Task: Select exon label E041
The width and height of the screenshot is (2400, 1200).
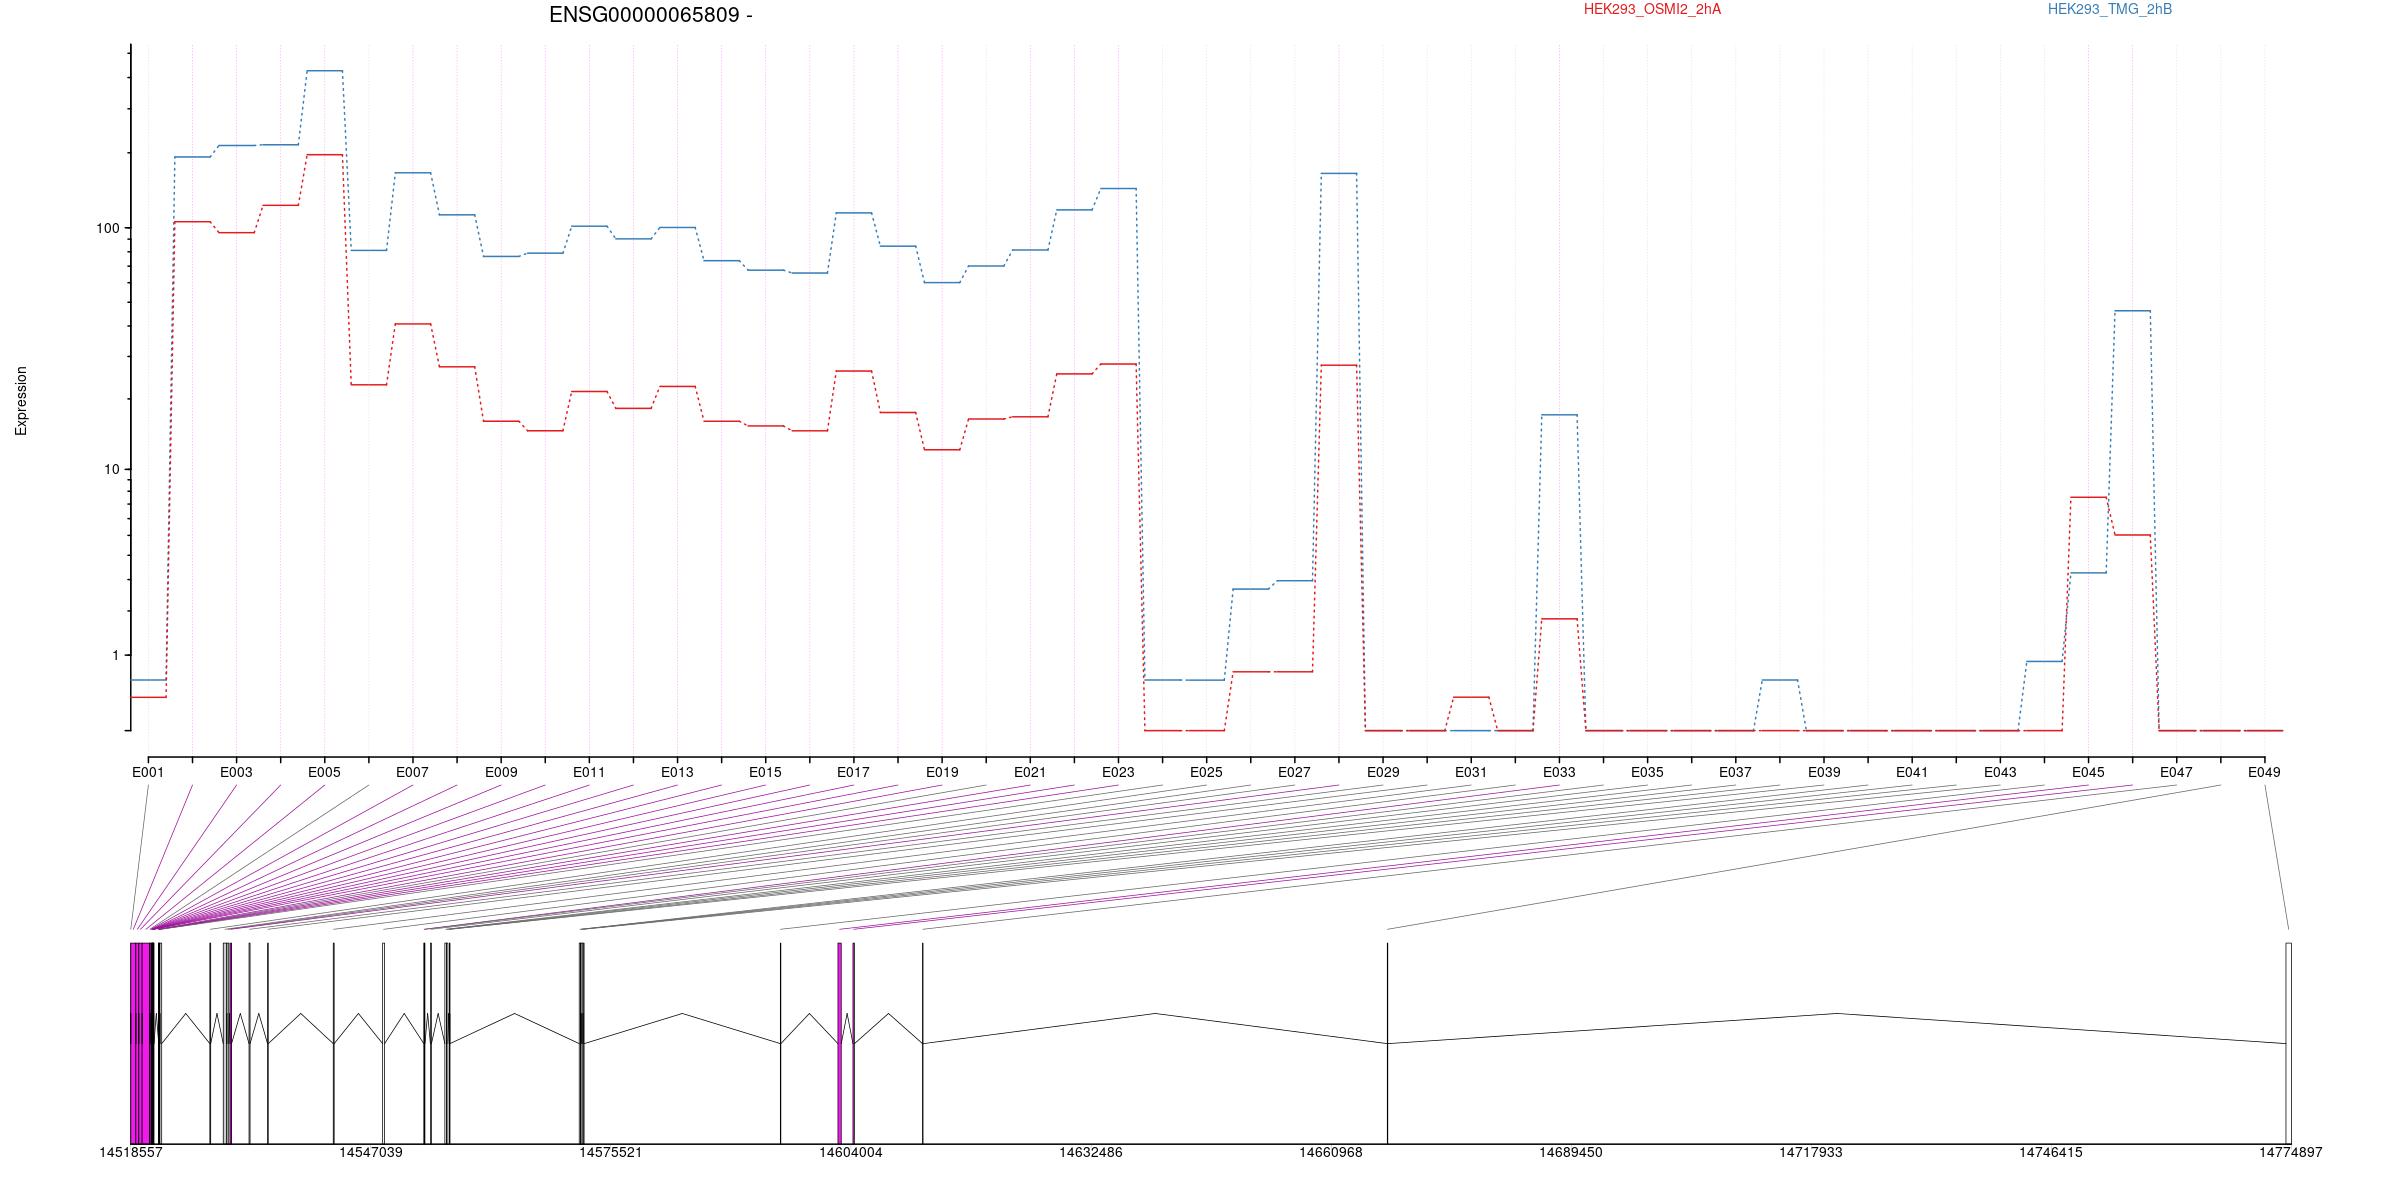Action: [x=1912, y=772]
